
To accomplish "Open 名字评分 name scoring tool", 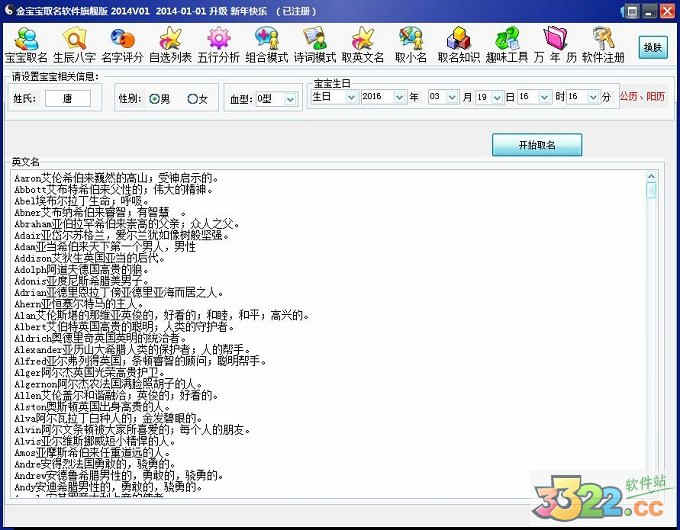I will point(122,45).
